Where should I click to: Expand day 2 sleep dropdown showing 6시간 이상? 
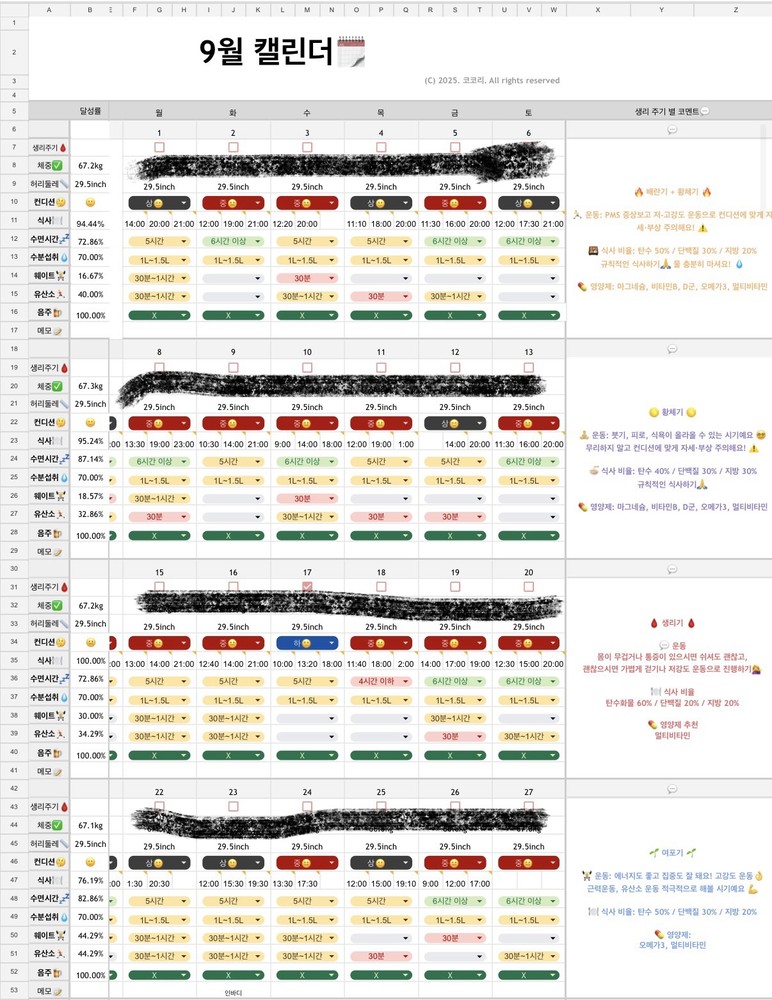click(x=233, y=241)
